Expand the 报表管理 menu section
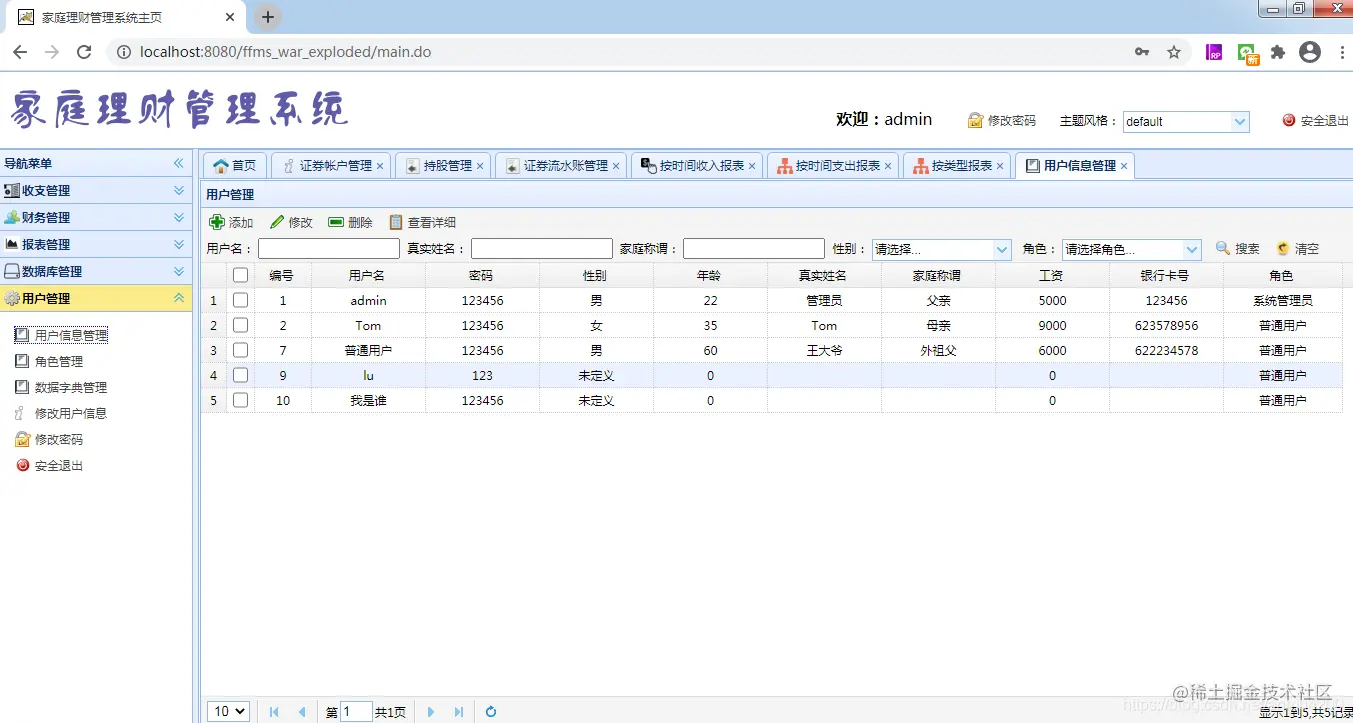Screen dimensions: 1353x723 point(179,244)
